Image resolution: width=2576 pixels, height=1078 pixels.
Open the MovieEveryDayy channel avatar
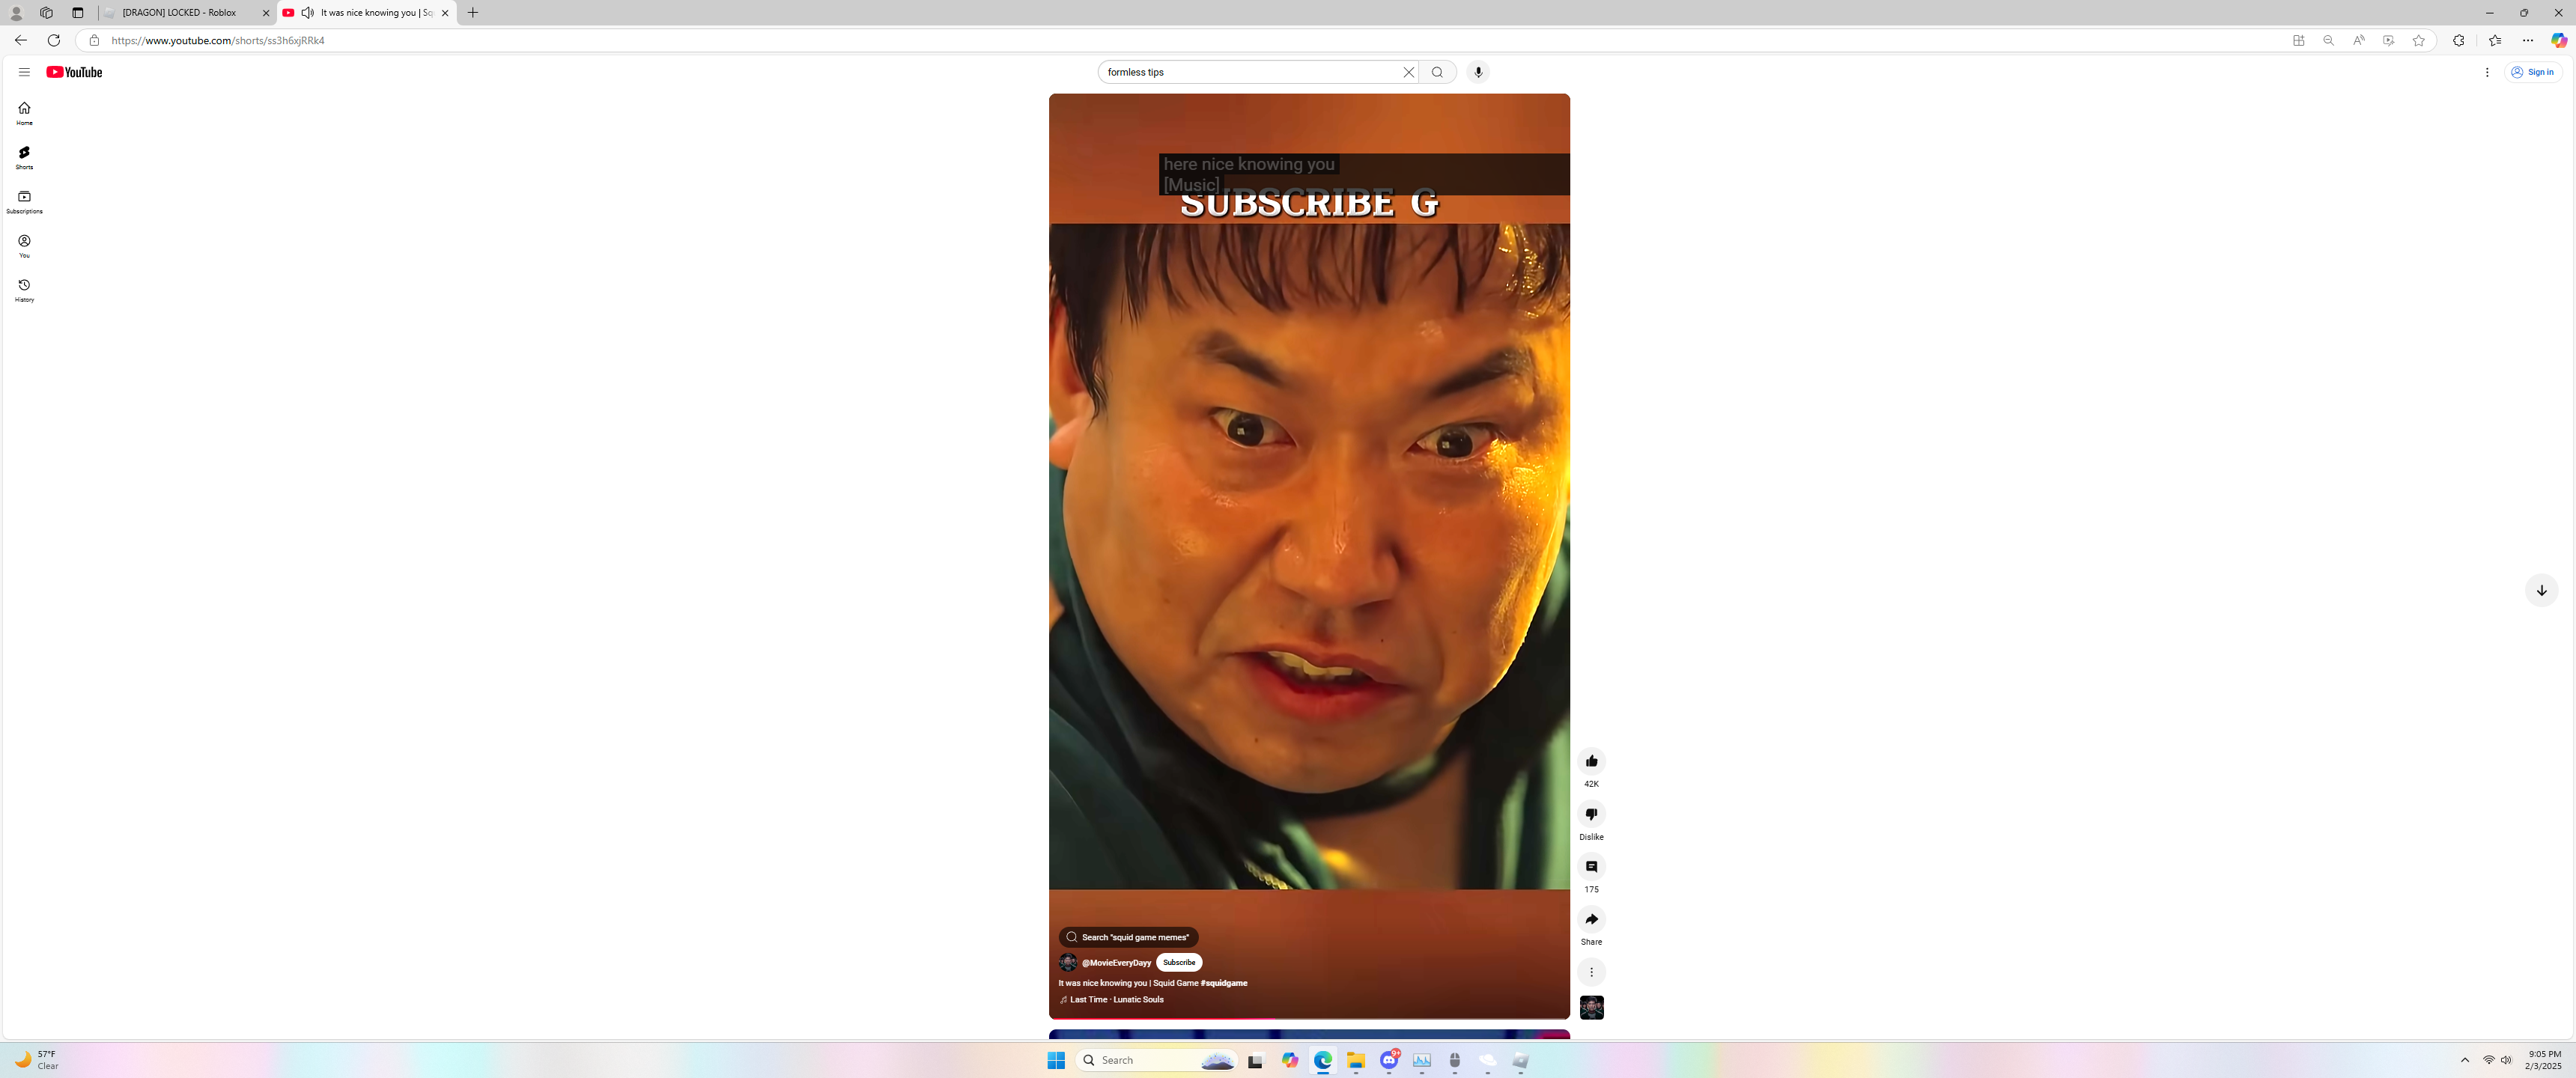(x=1068, y=962)
